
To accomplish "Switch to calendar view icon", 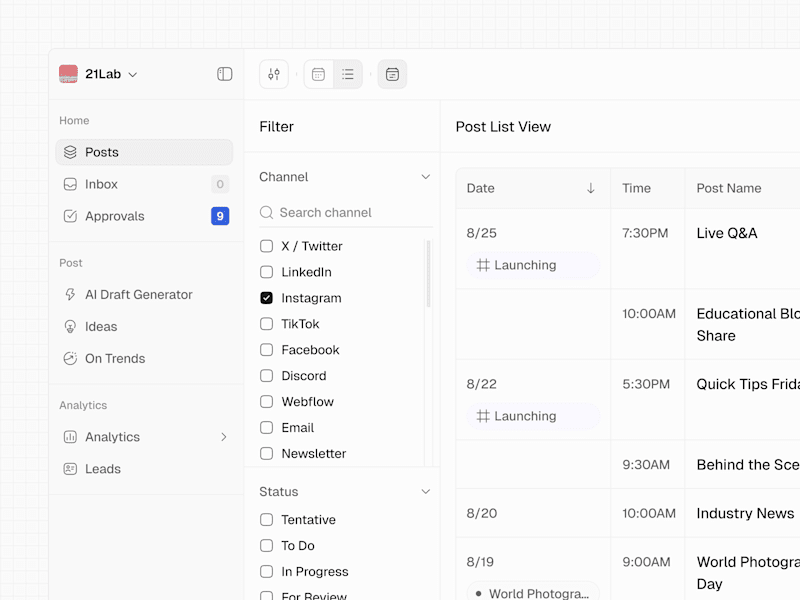I will point(318,74).
